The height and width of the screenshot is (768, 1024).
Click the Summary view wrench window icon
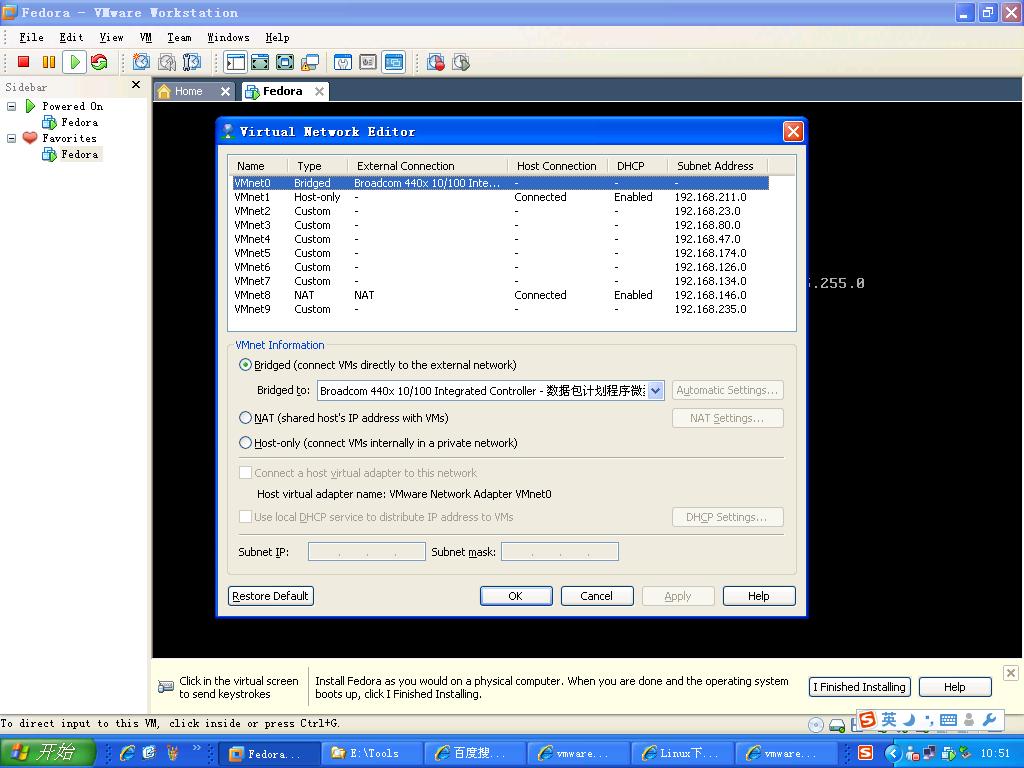[343, 62]
